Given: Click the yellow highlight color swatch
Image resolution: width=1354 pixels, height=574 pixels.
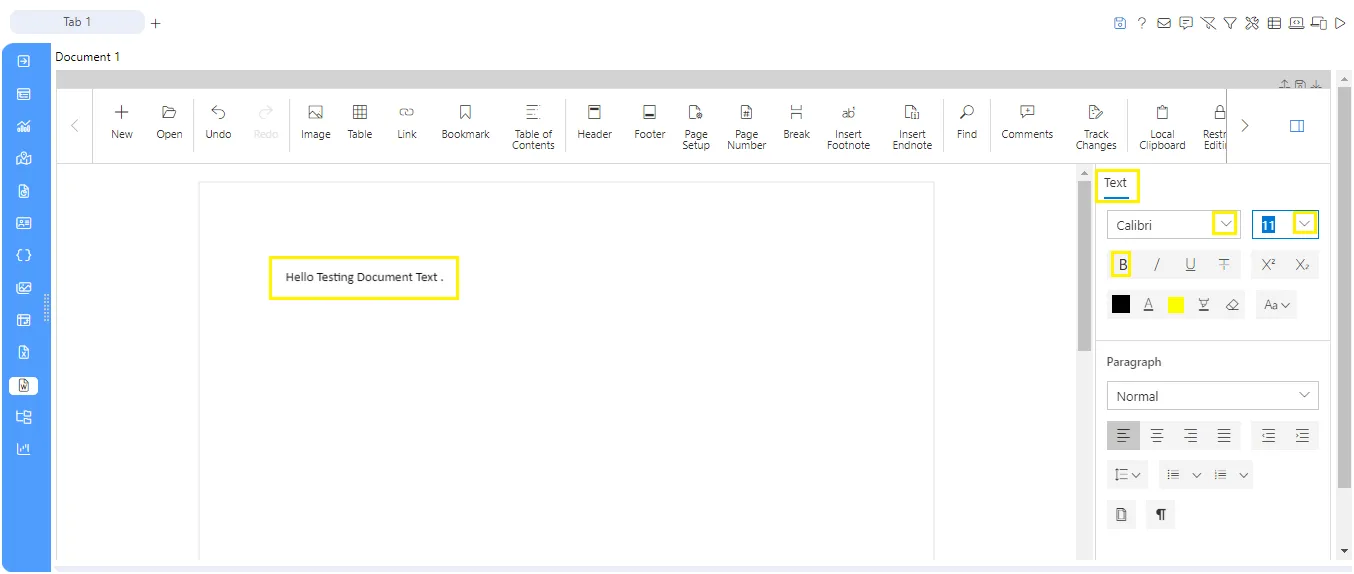Looking at the screenshot, I should 1176,305.
